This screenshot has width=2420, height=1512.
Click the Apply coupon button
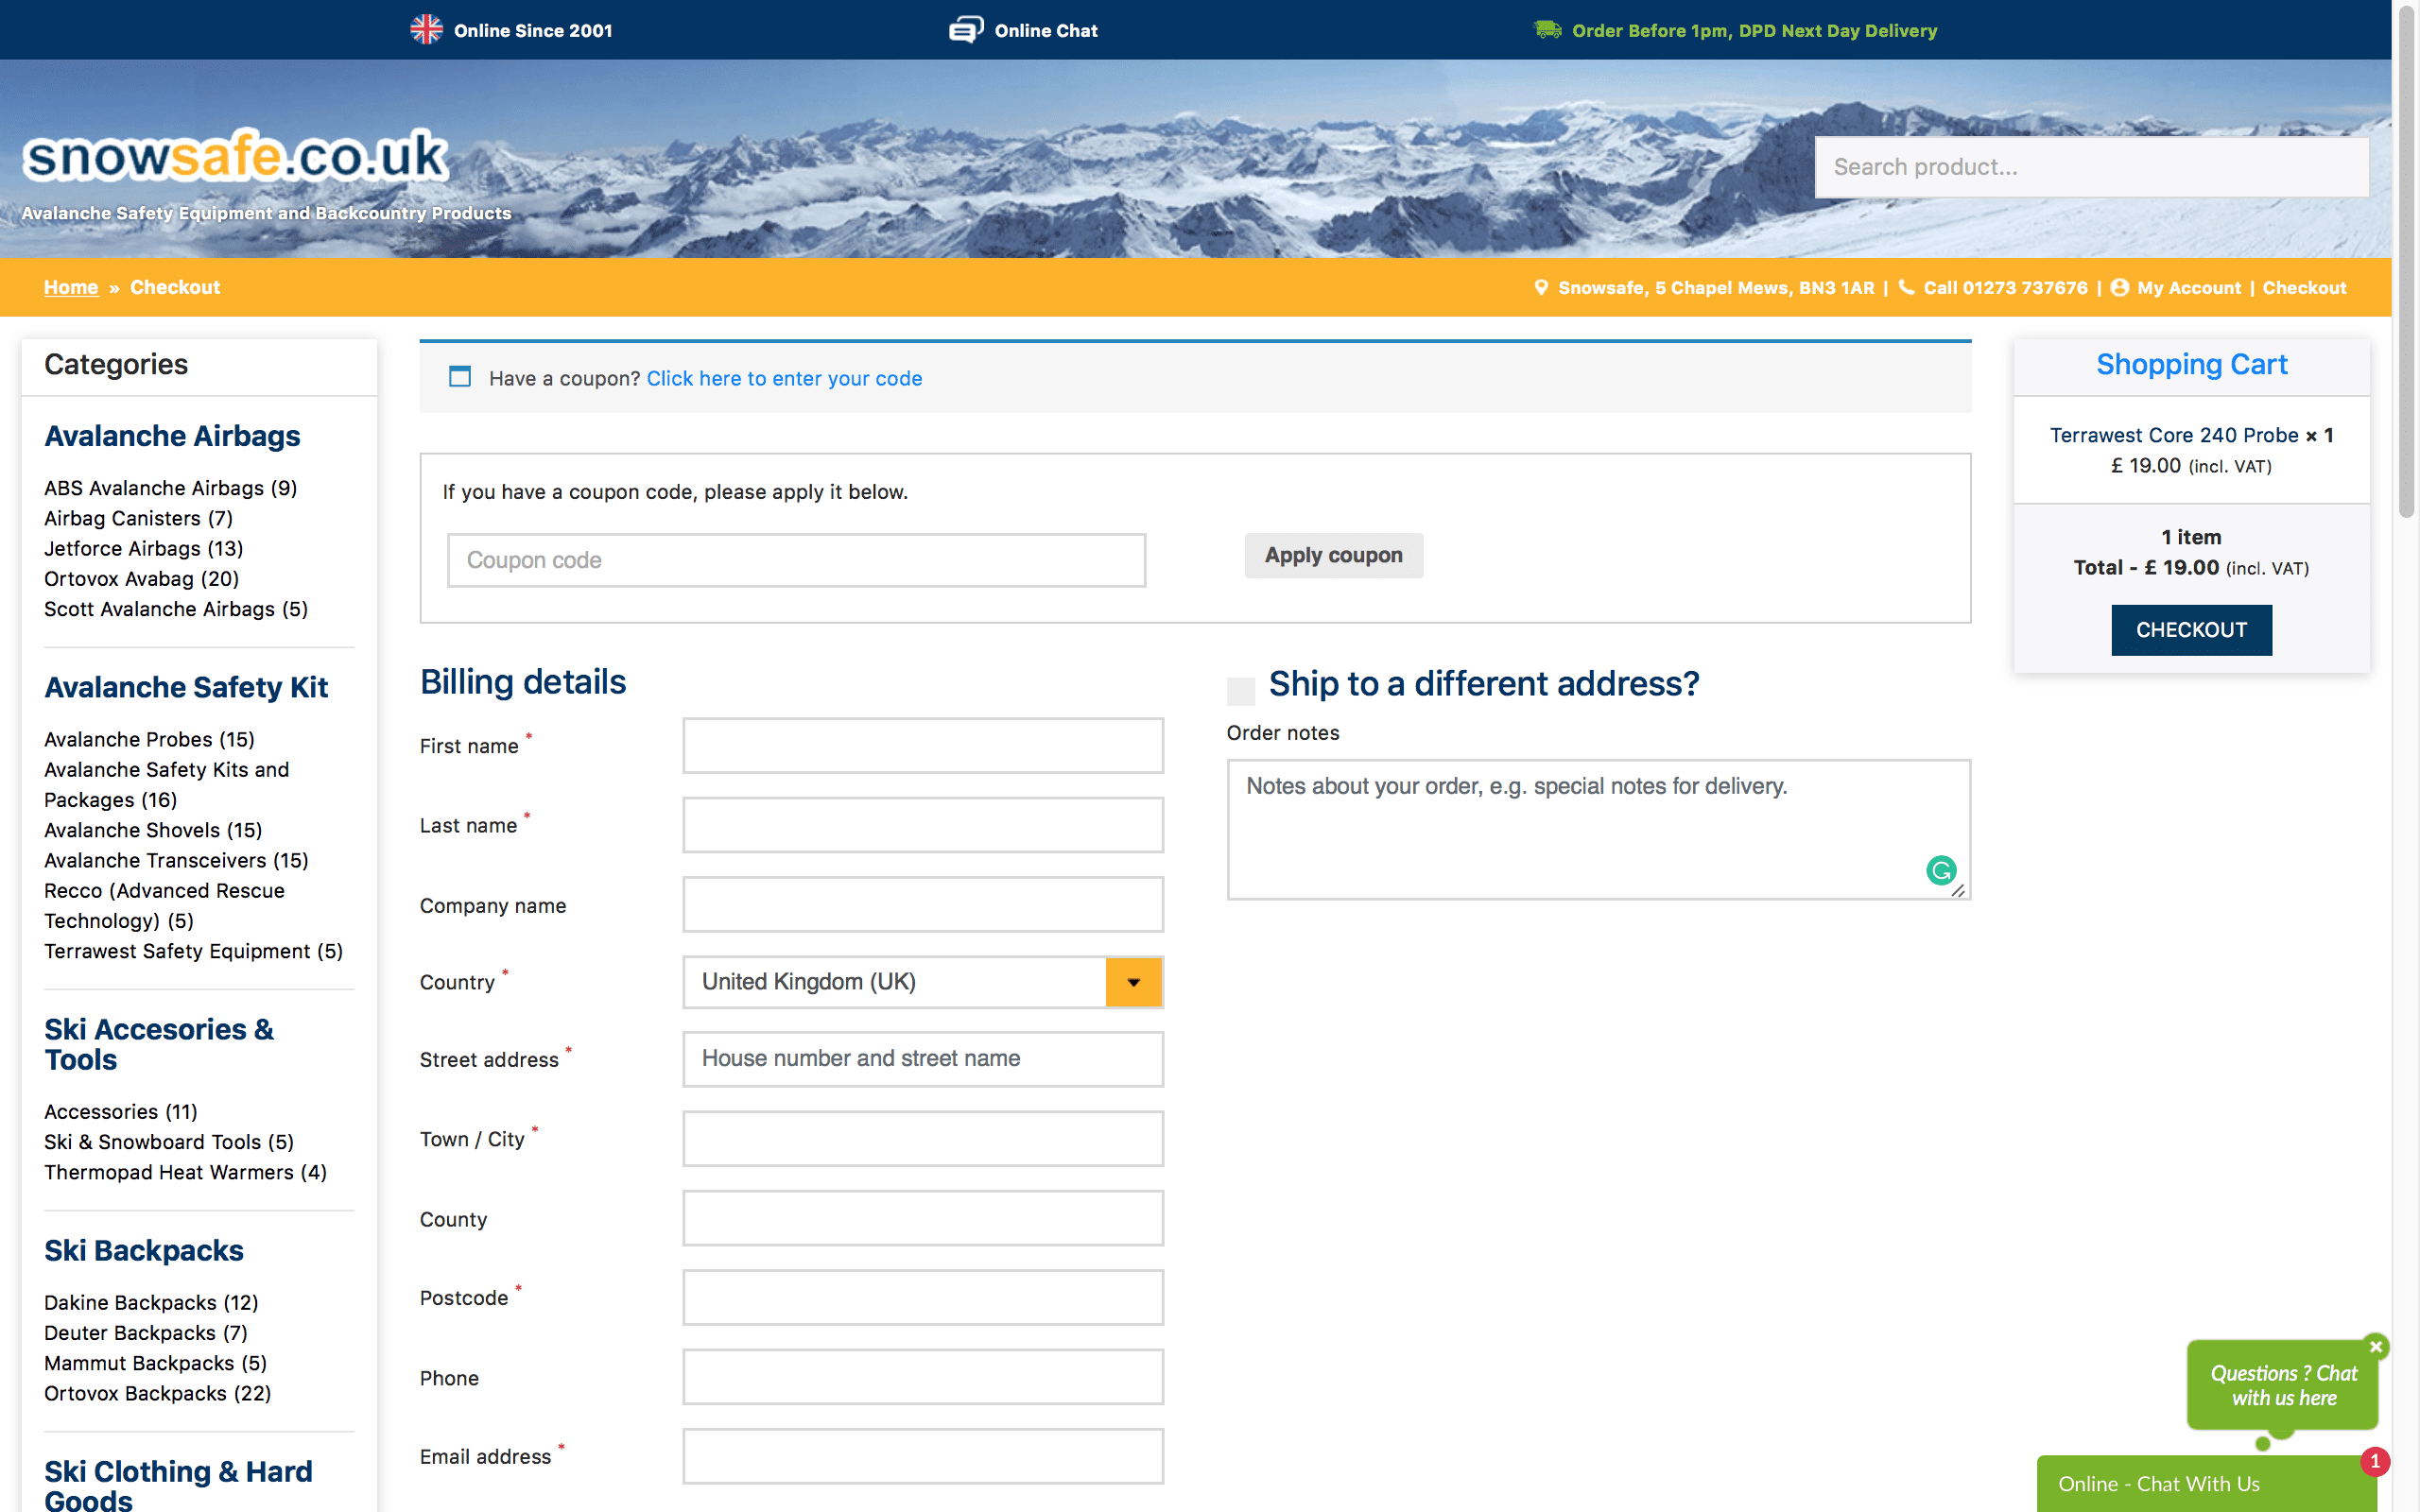tap(1333, 555)
